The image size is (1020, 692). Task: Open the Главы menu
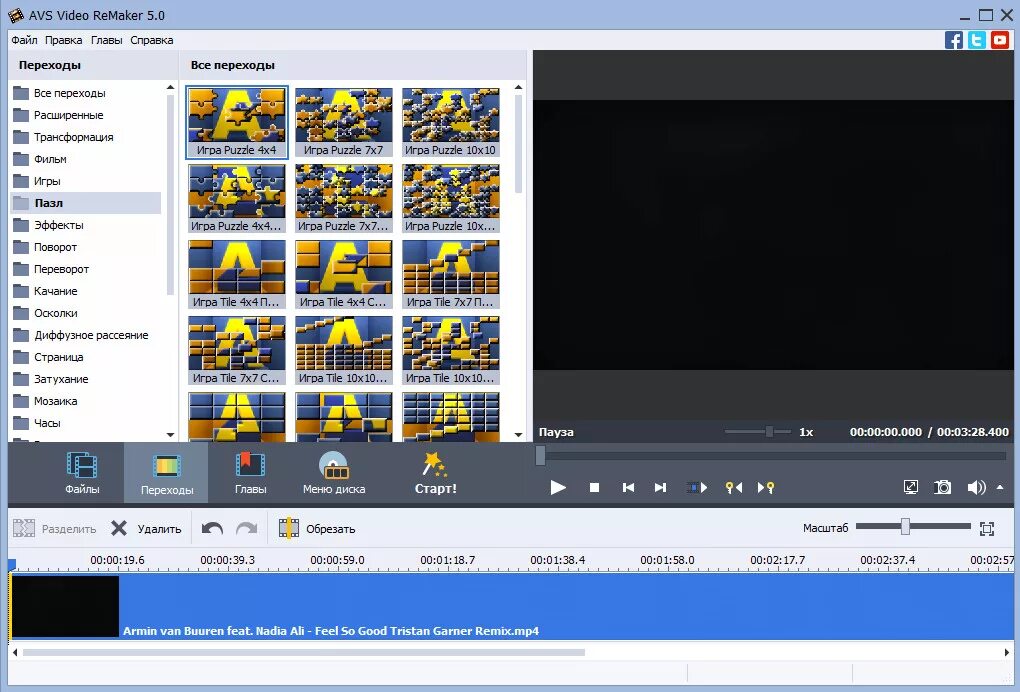point(107,40)
